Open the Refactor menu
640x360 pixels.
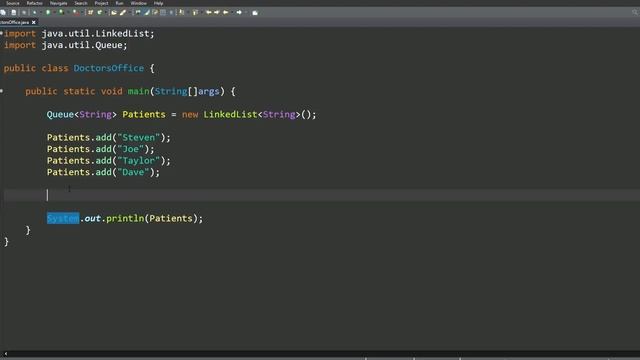click(x=34, y=3)
